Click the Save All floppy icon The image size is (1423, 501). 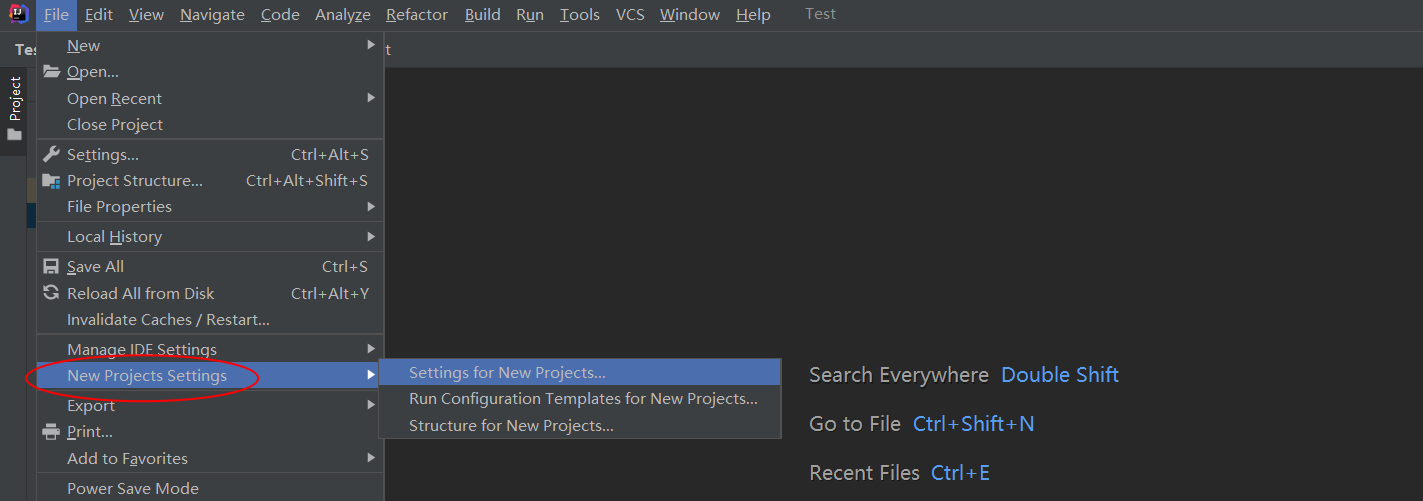pos(51,267)
